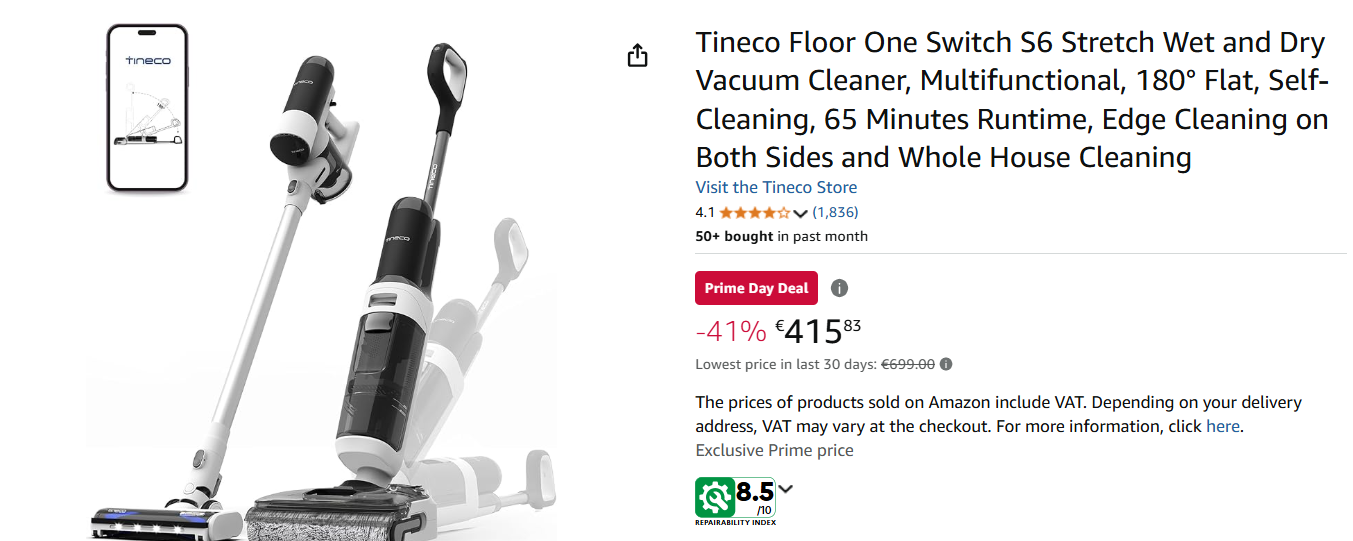Click the 8.5/10 repairability score
The height and width of the screenshot is (541, 1353).
[755, 495]
